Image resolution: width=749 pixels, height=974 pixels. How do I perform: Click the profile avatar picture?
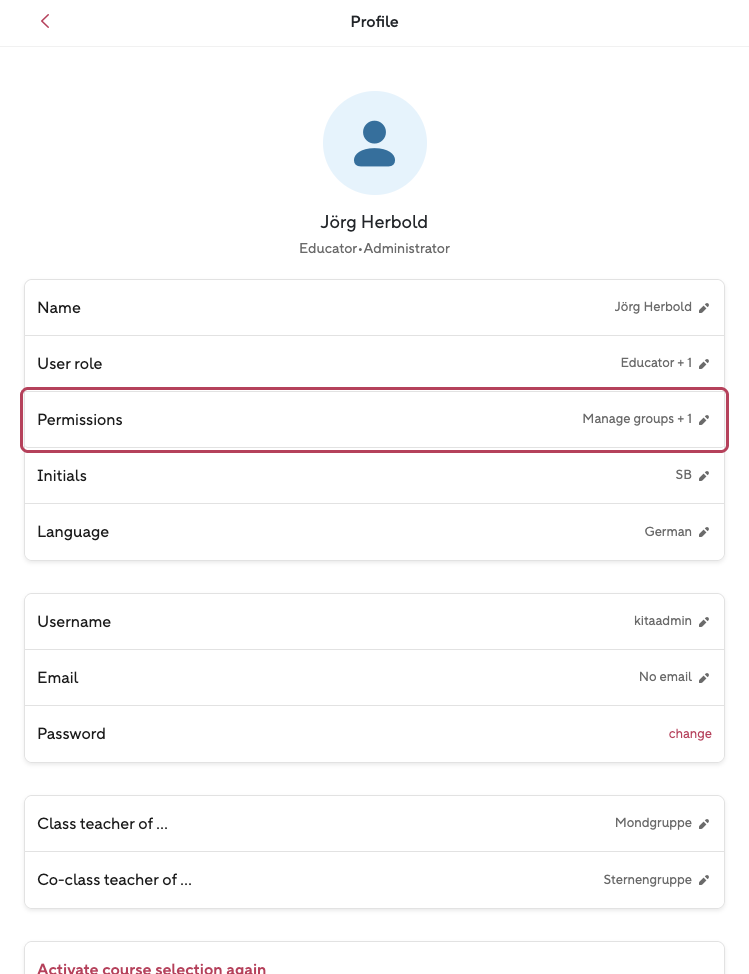point(375,143)
